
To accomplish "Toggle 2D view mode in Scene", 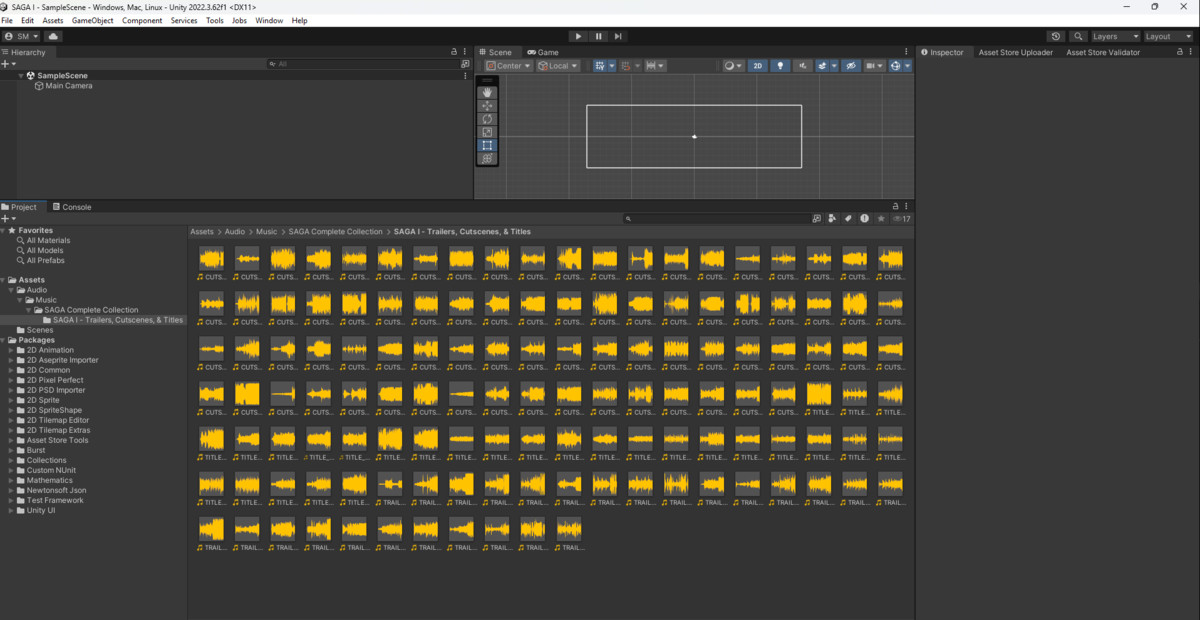I will [x=757, y=66].
